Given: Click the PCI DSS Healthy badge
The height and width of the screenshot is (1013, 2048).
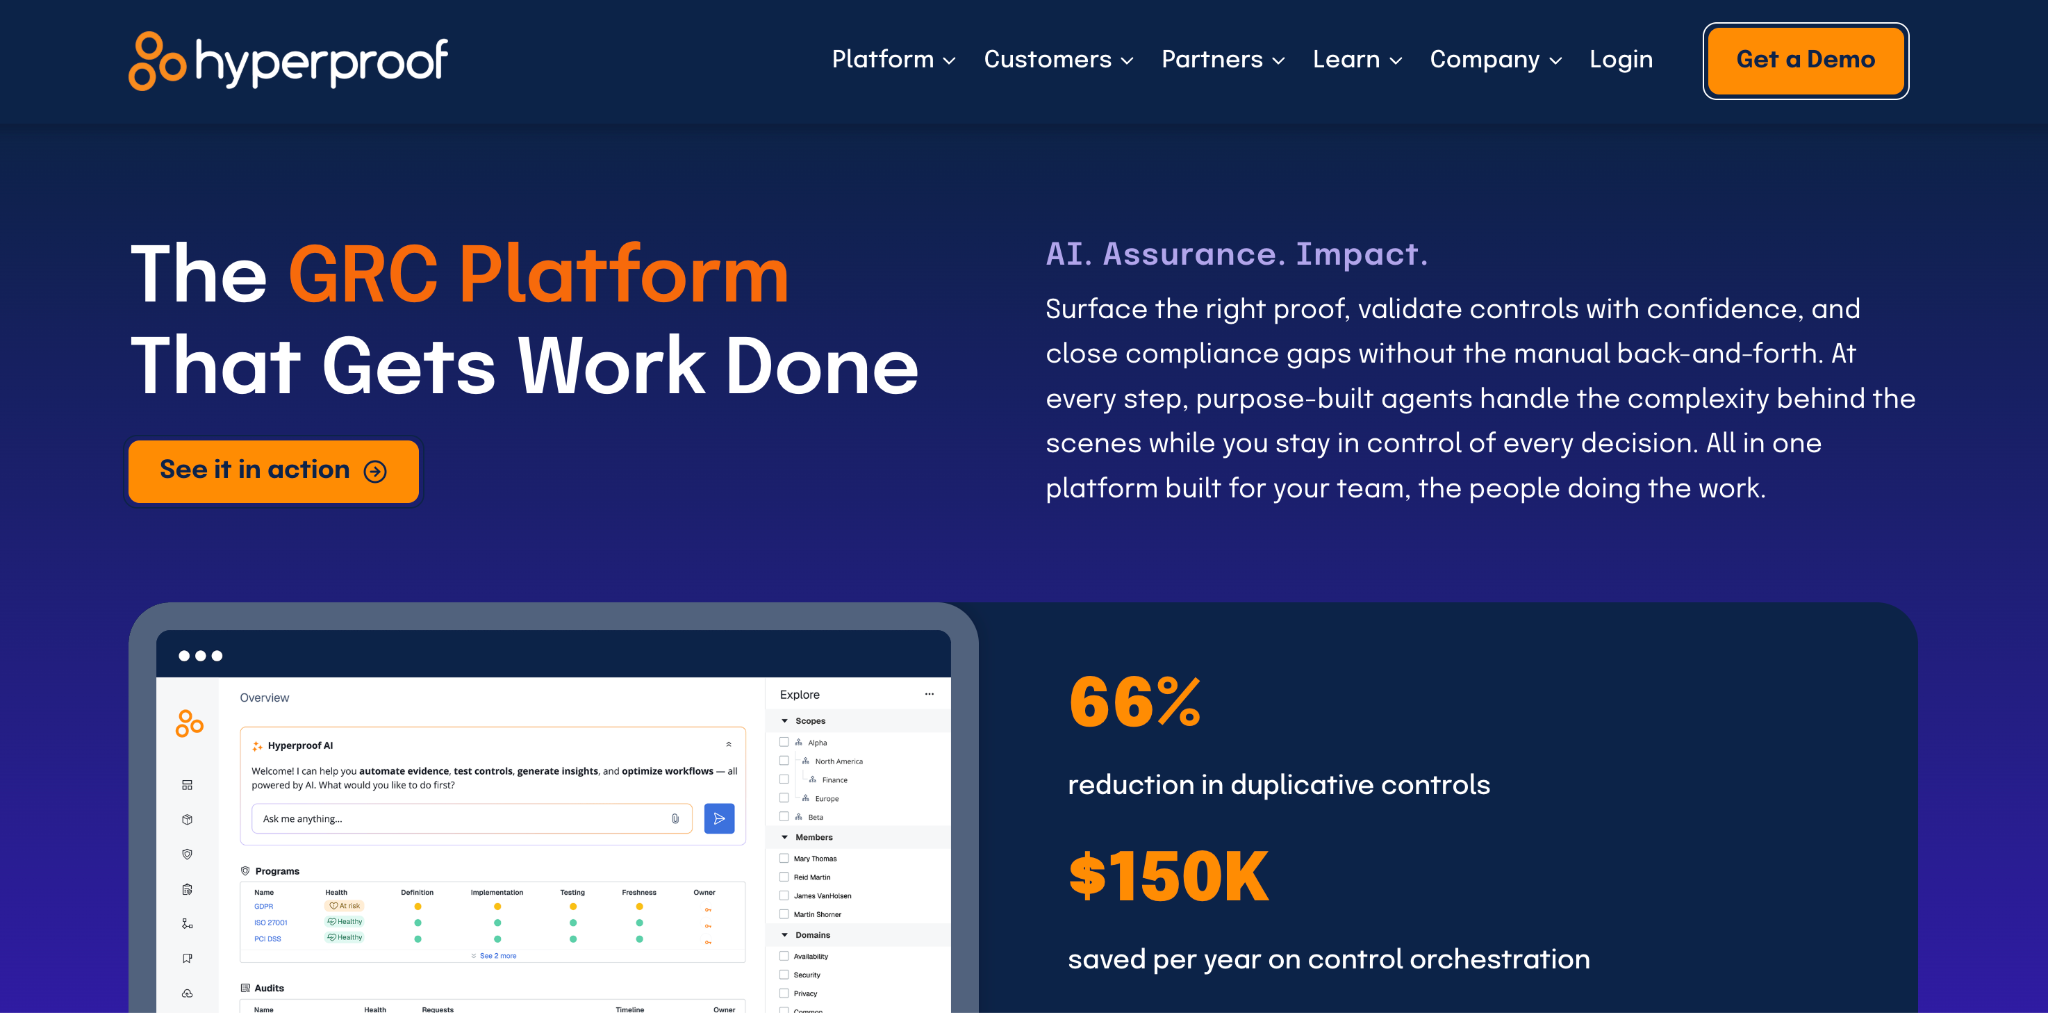Looking at the screenshot, I should (345, 938).
